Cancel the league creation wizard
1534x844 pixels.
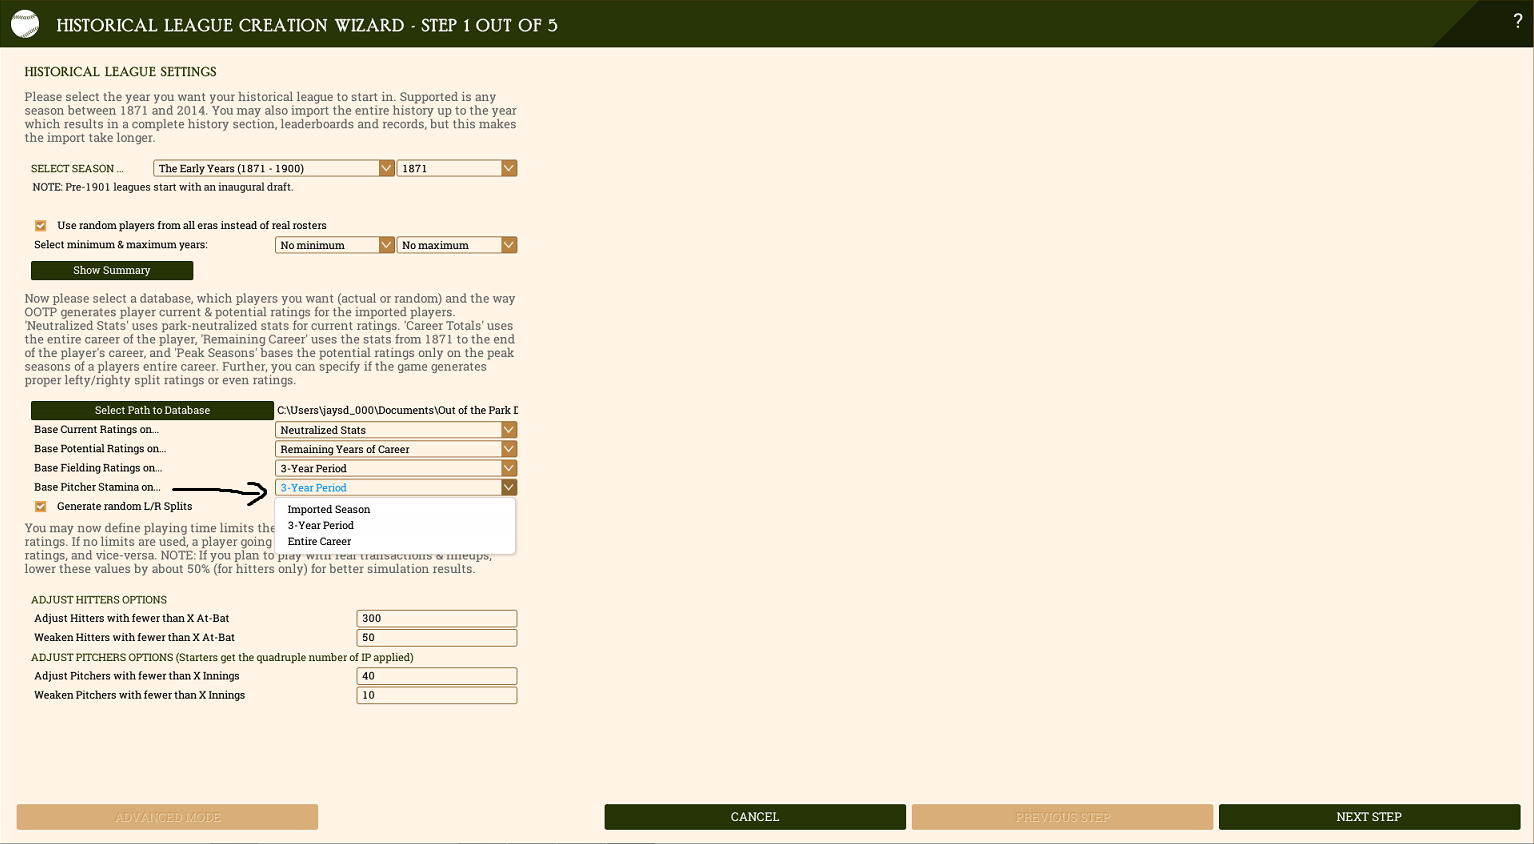click(x=754, y=816)
